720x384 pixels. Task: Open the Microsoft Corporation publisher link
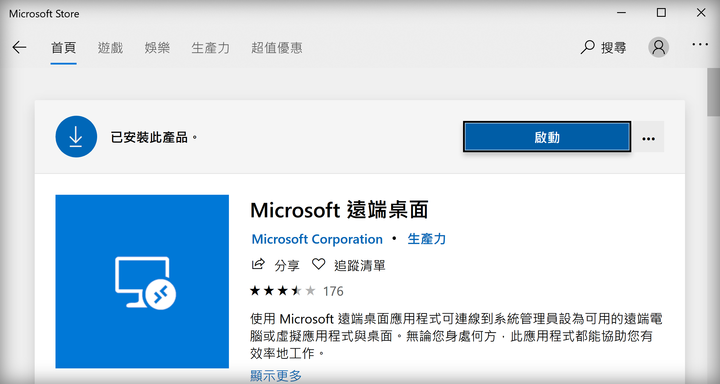317,239
